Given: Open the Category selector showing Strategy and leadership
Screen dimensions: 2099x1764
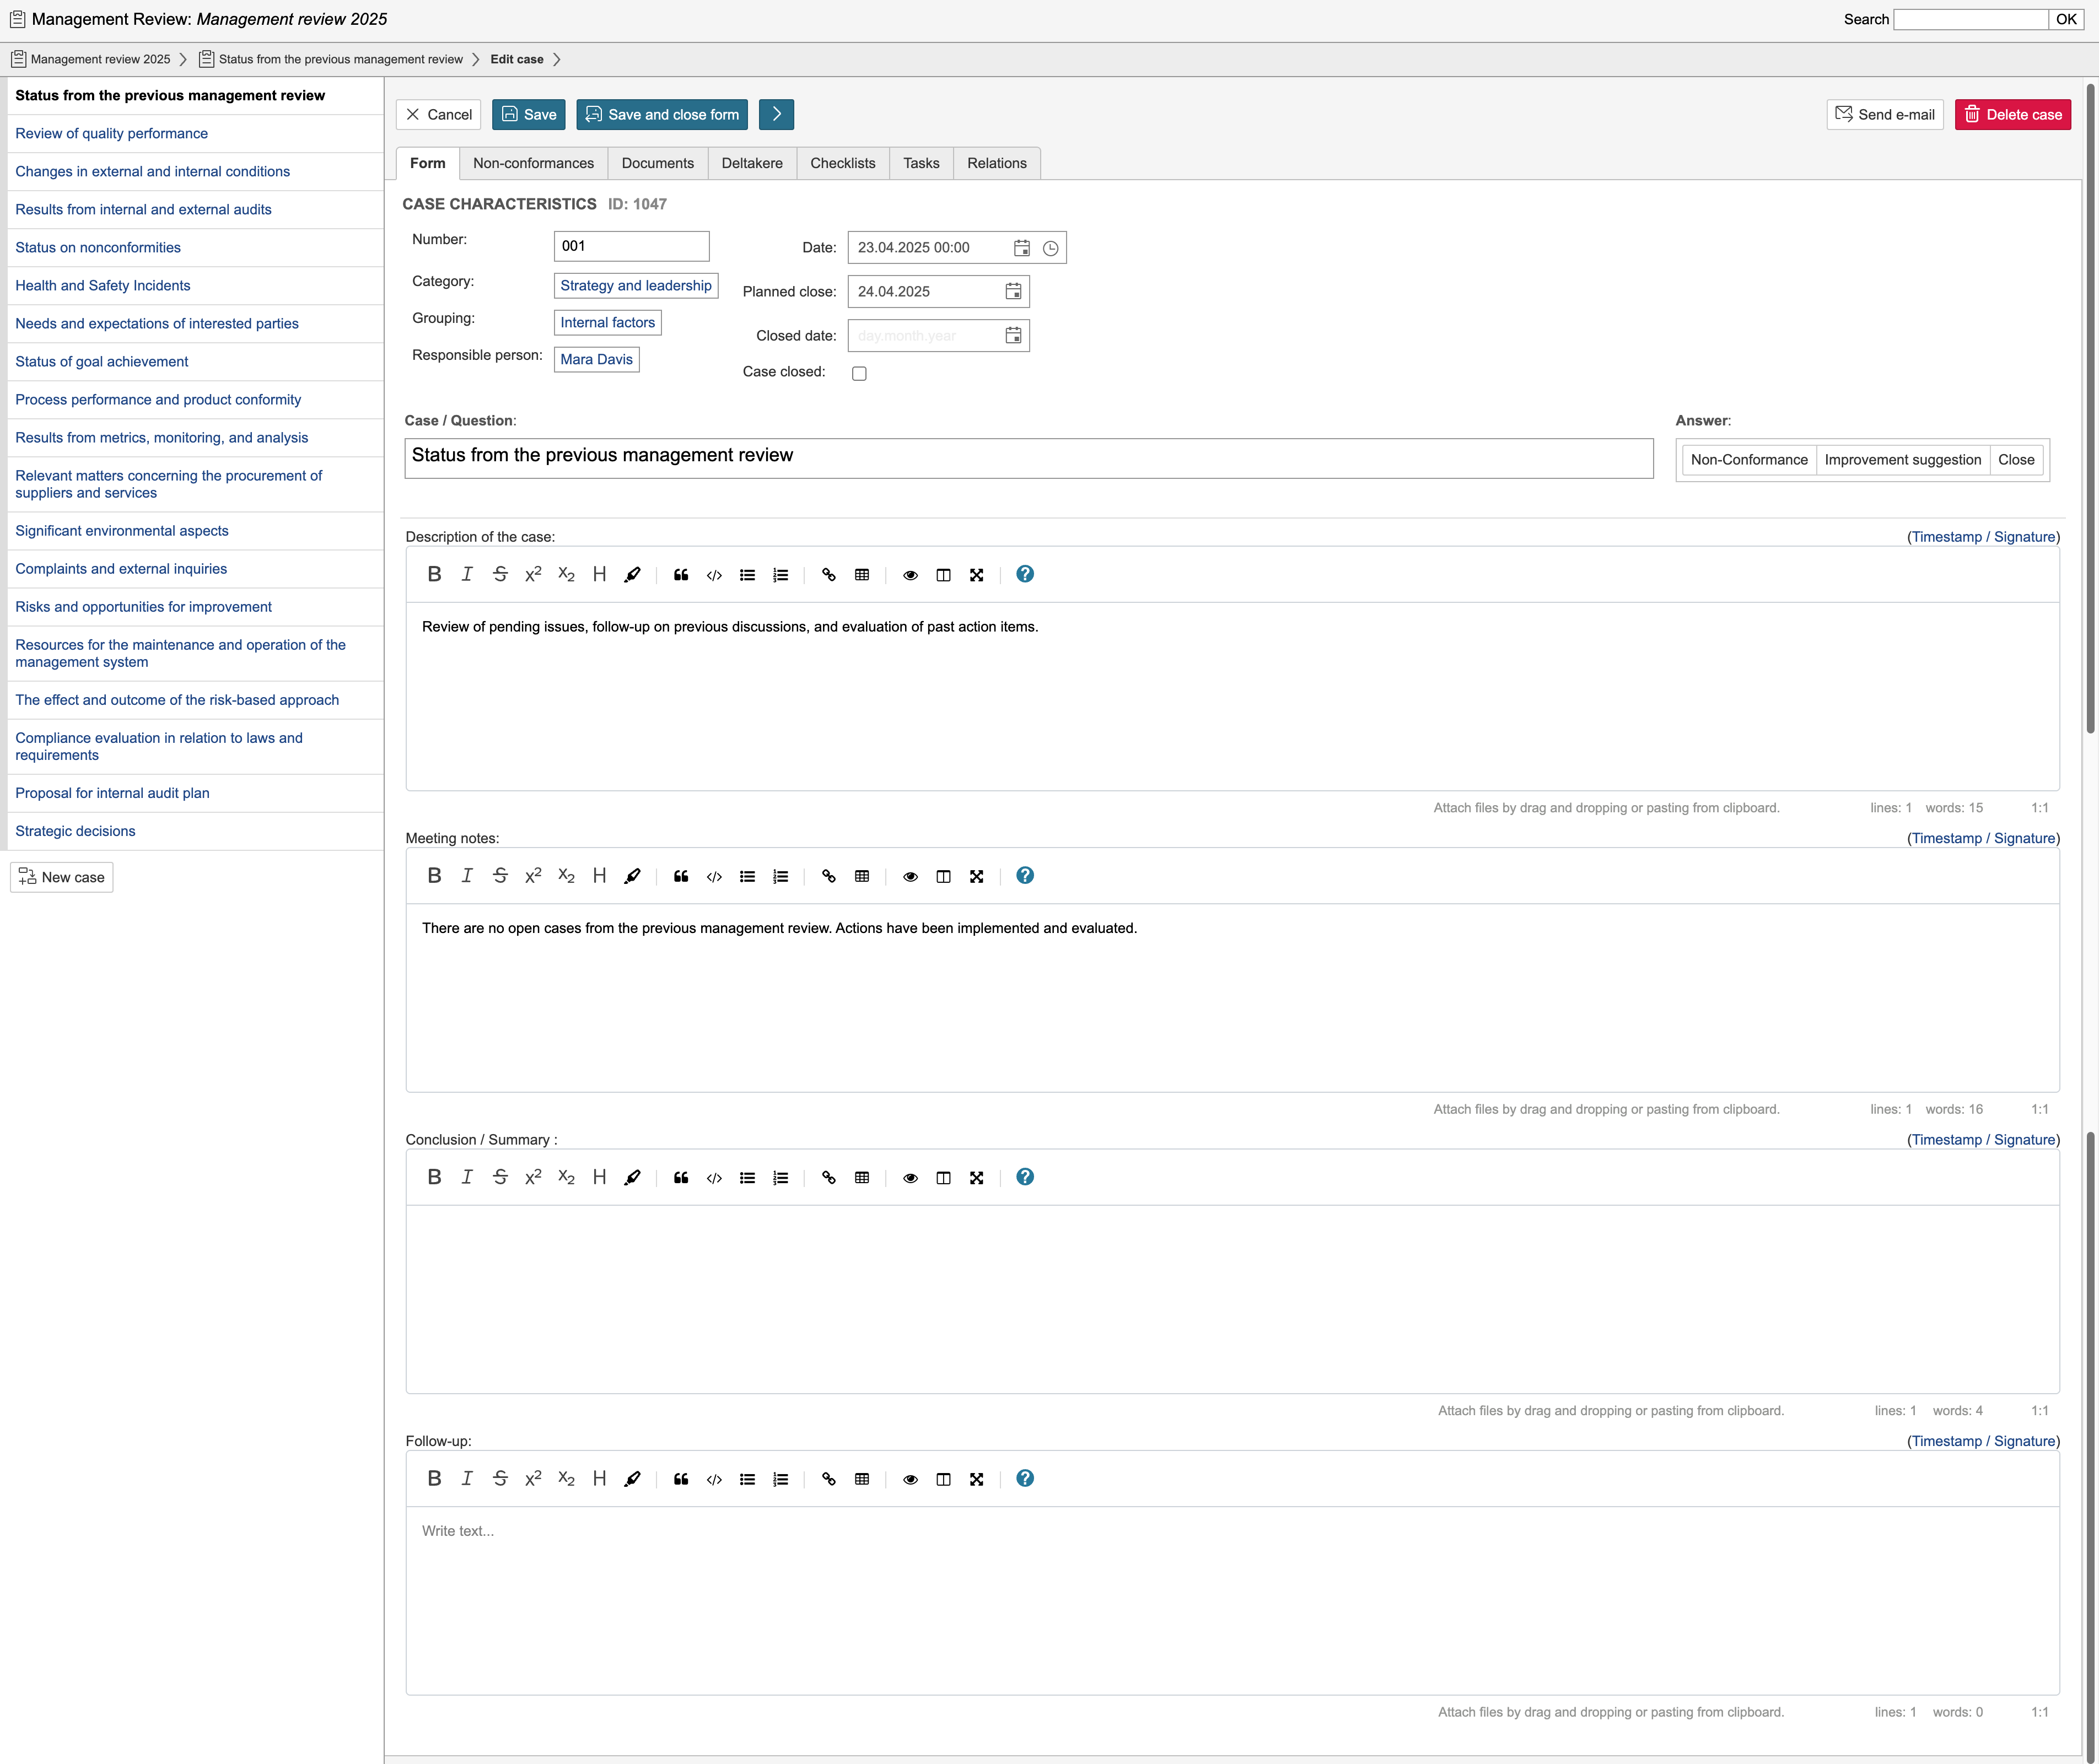Looking at the screenshot, I should (636, 285).
